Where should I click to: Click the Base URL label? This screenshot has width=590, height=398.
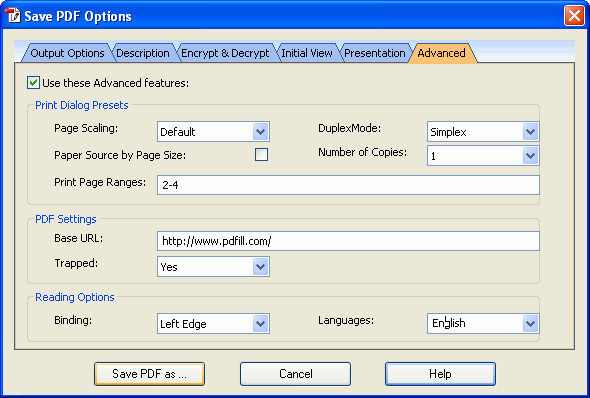click(79, 238)
